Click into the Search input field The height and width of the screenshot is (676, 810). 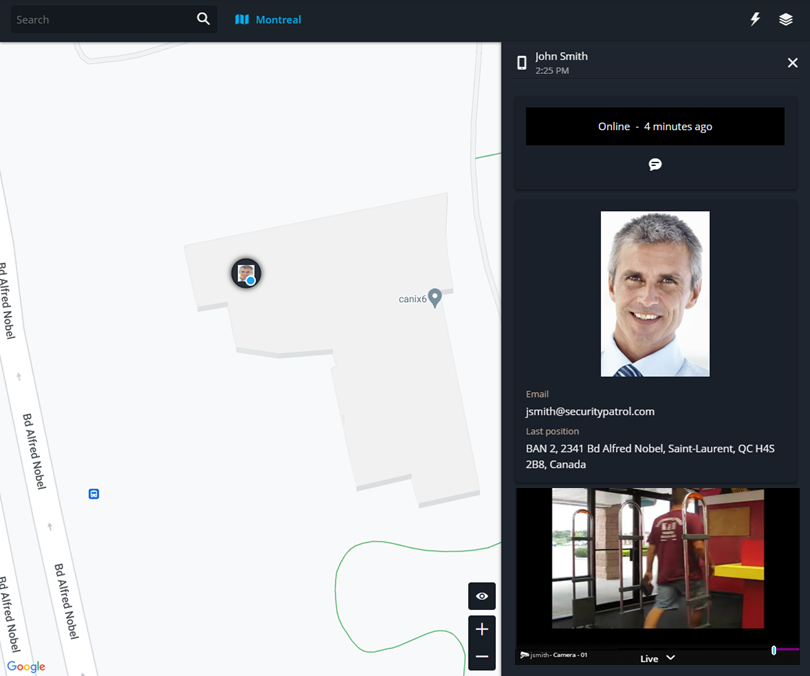100,19
